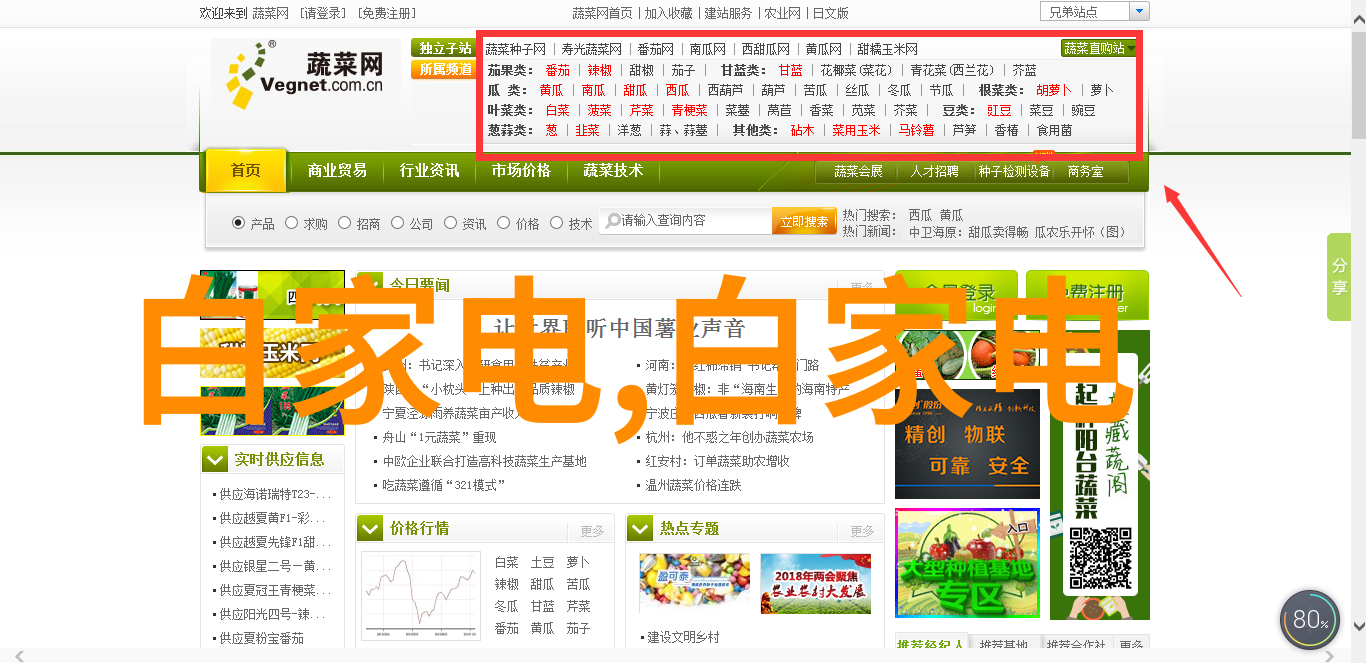
Task: Open the 寿光蔬菜网 sub-site link
Action: pyautogui.click(x=591, y=49)
